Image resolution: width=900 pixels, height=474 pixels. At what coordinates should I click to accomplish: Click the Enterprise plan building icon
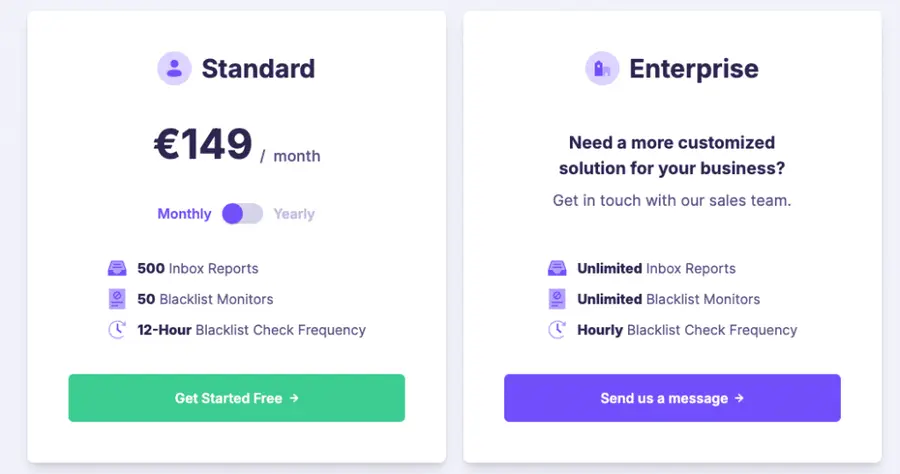(602, 68)
